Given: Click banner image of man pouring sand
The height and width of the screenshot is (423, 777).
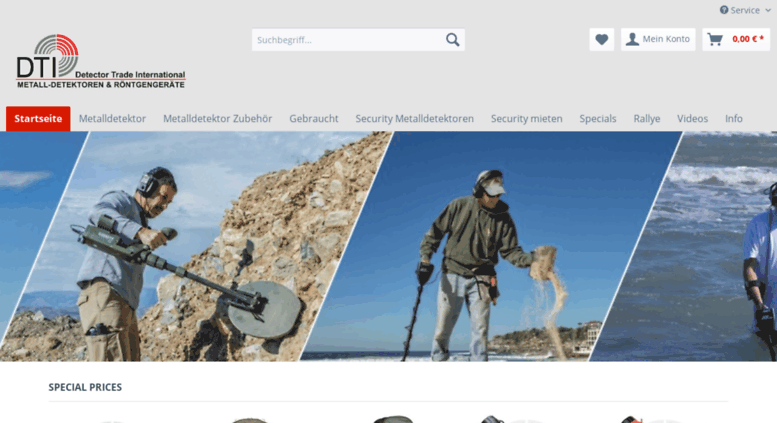Looking at the screenshot, I should (491, 246).
